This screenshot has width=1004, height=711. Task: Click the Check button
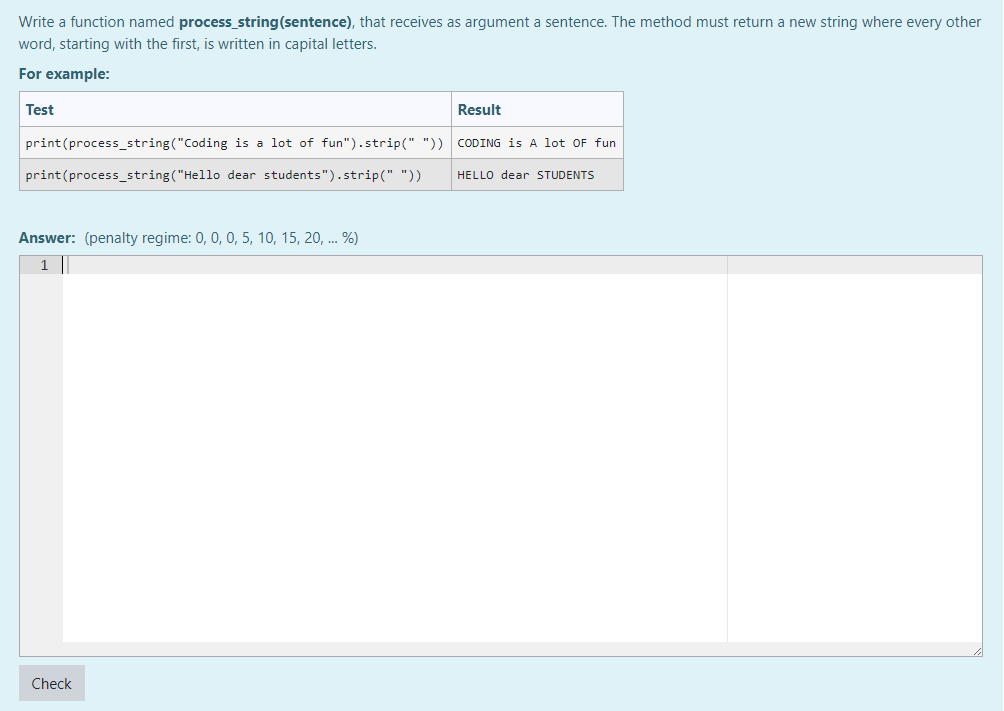[x=51, y=683]
